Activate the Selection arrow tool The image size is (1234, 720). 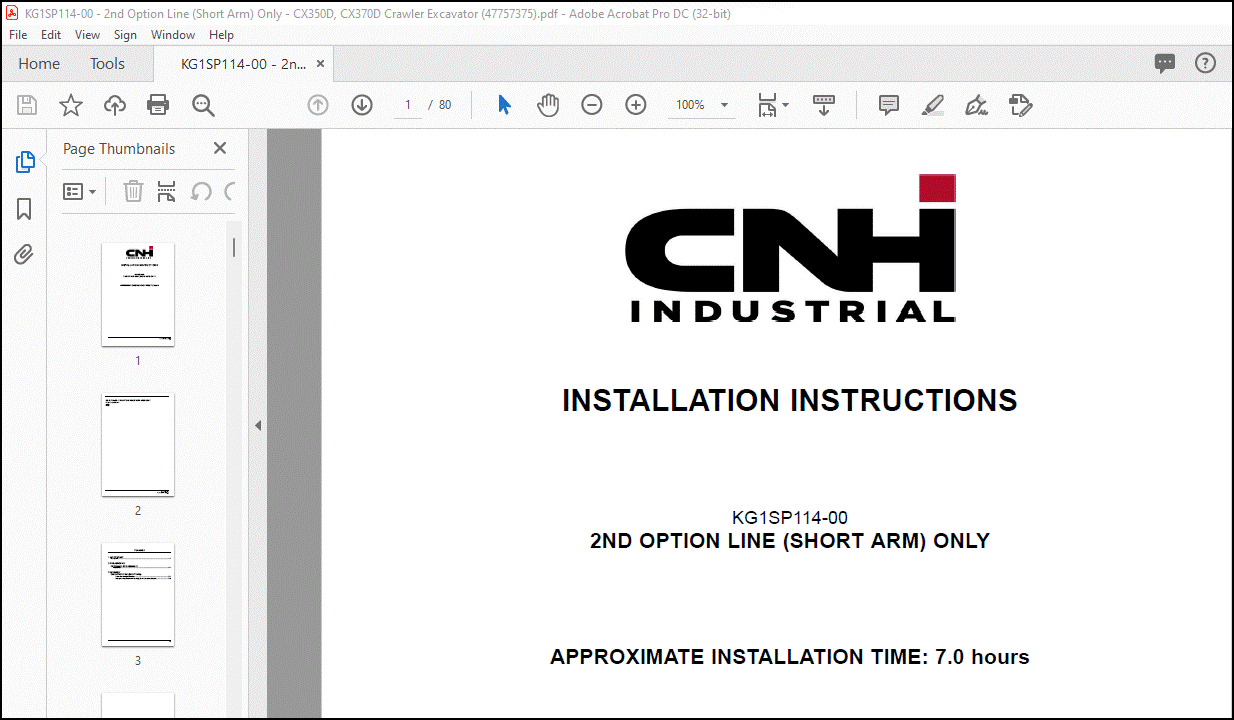click(504, 105)
